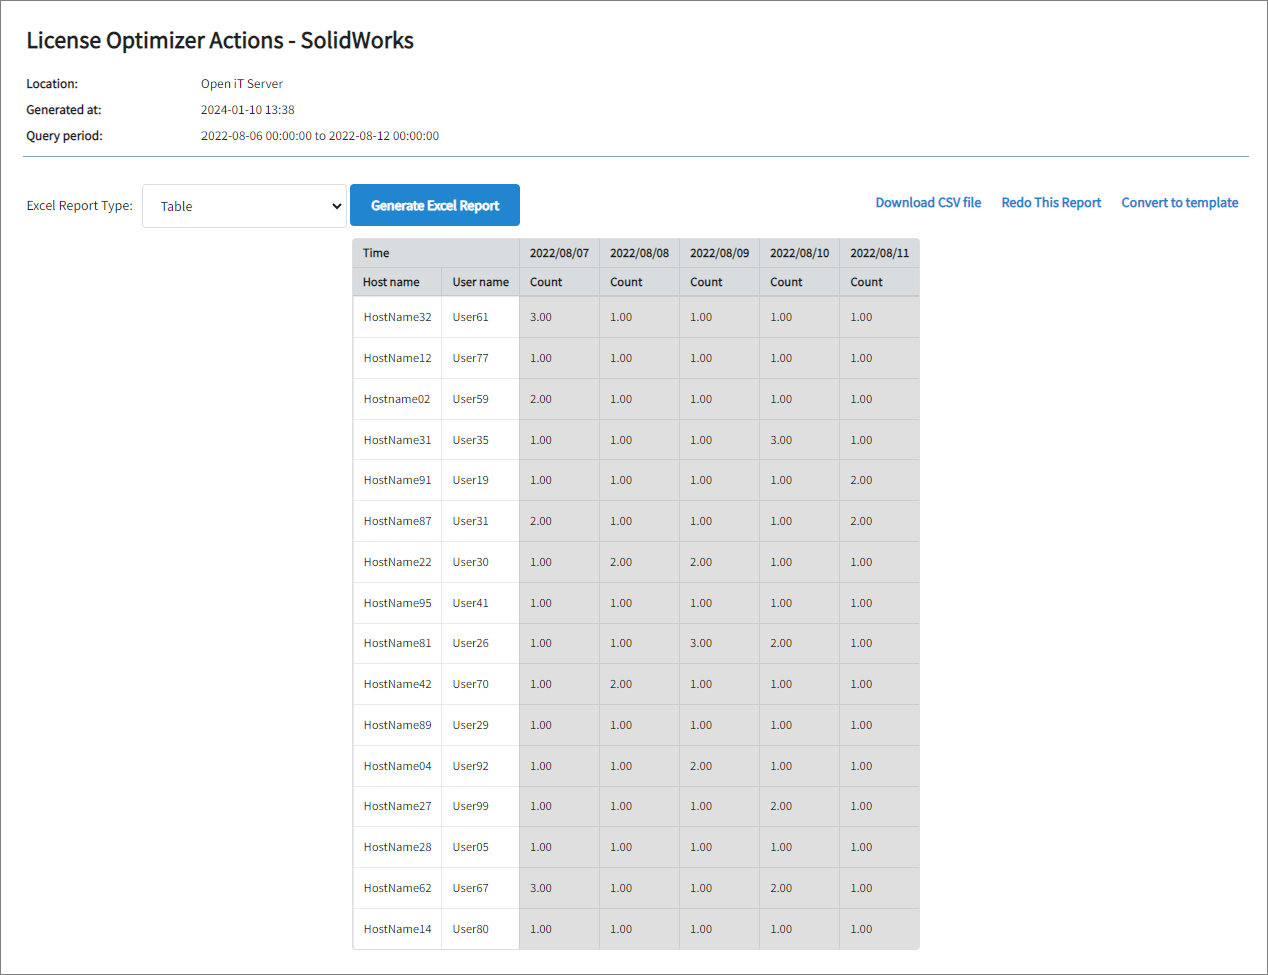Select HostName81 in the host column
Viewport: 1268px width, 975px height.
[396, 643]
